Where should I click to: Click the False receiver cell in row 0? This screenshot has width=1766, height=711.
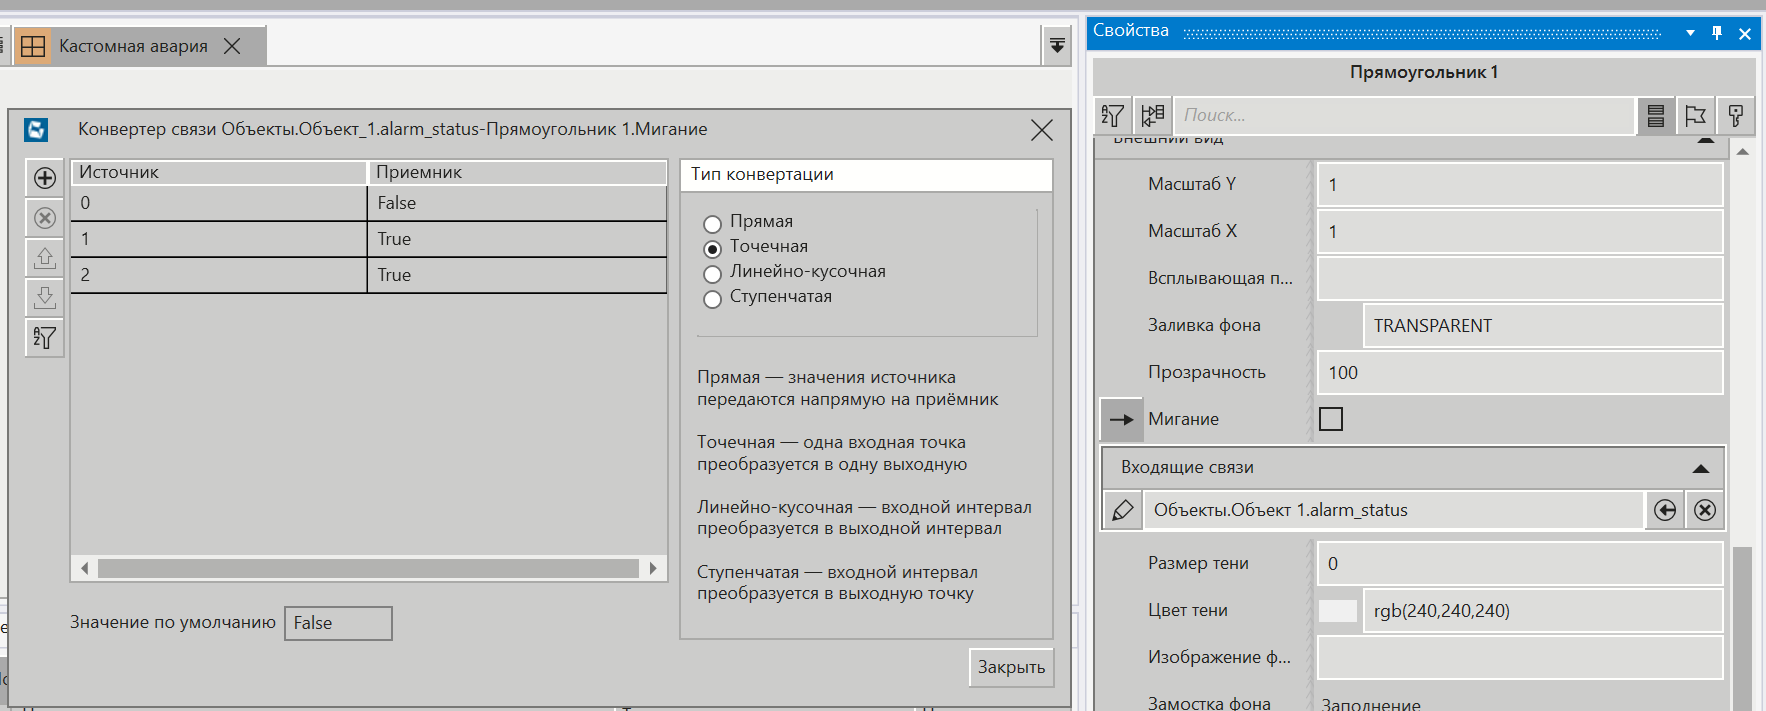[517, 203]
